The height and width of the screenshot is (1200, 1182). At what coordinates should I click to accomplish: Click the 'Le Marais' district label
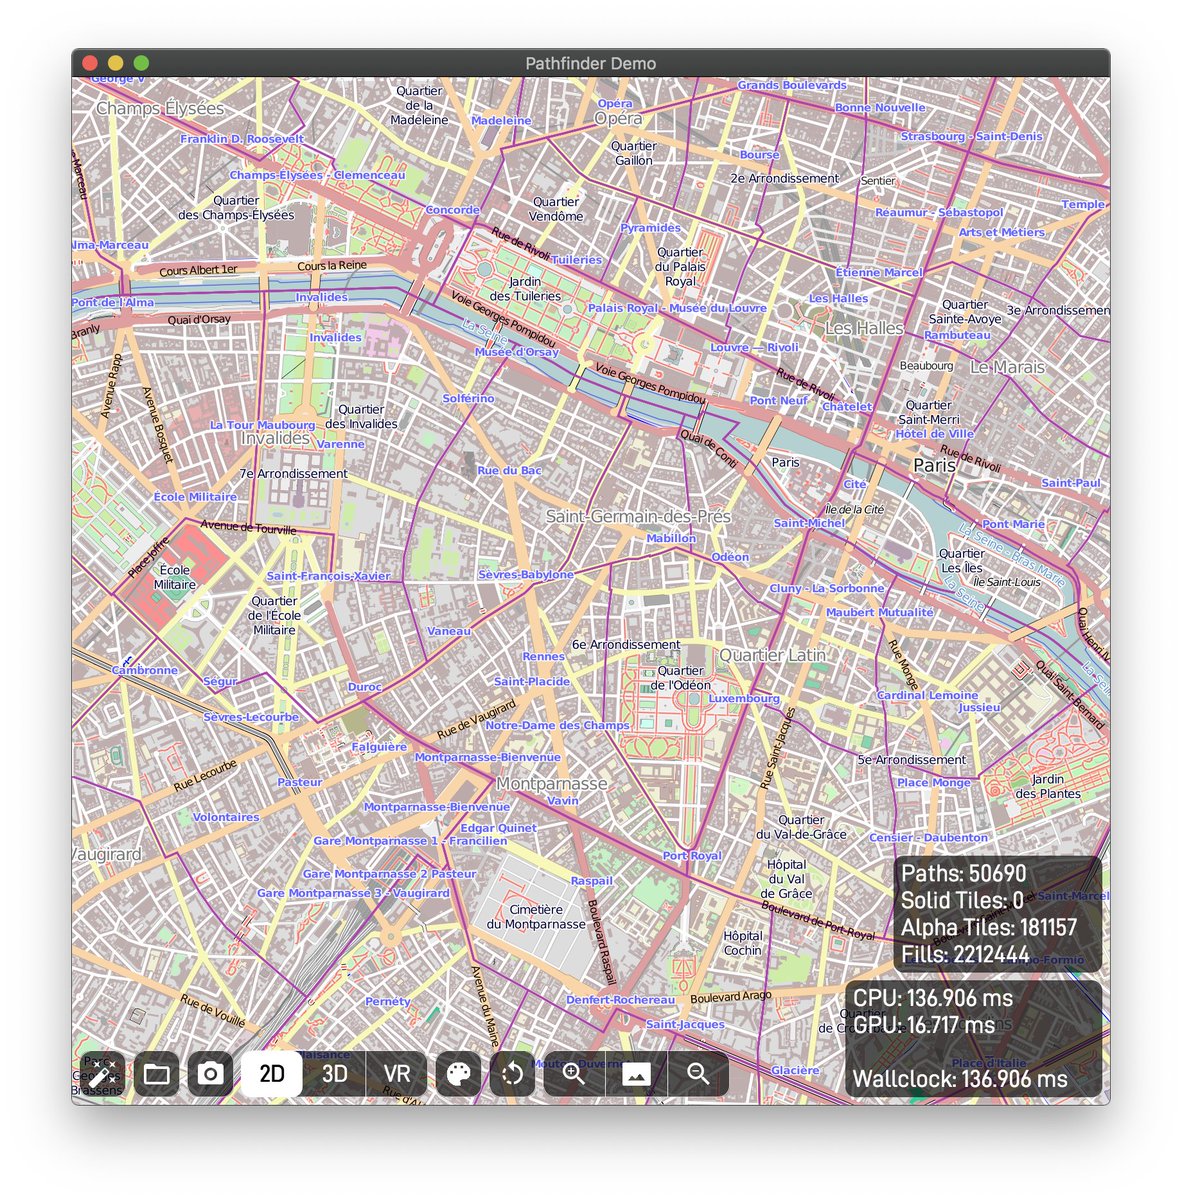(x=1007, y=367)
